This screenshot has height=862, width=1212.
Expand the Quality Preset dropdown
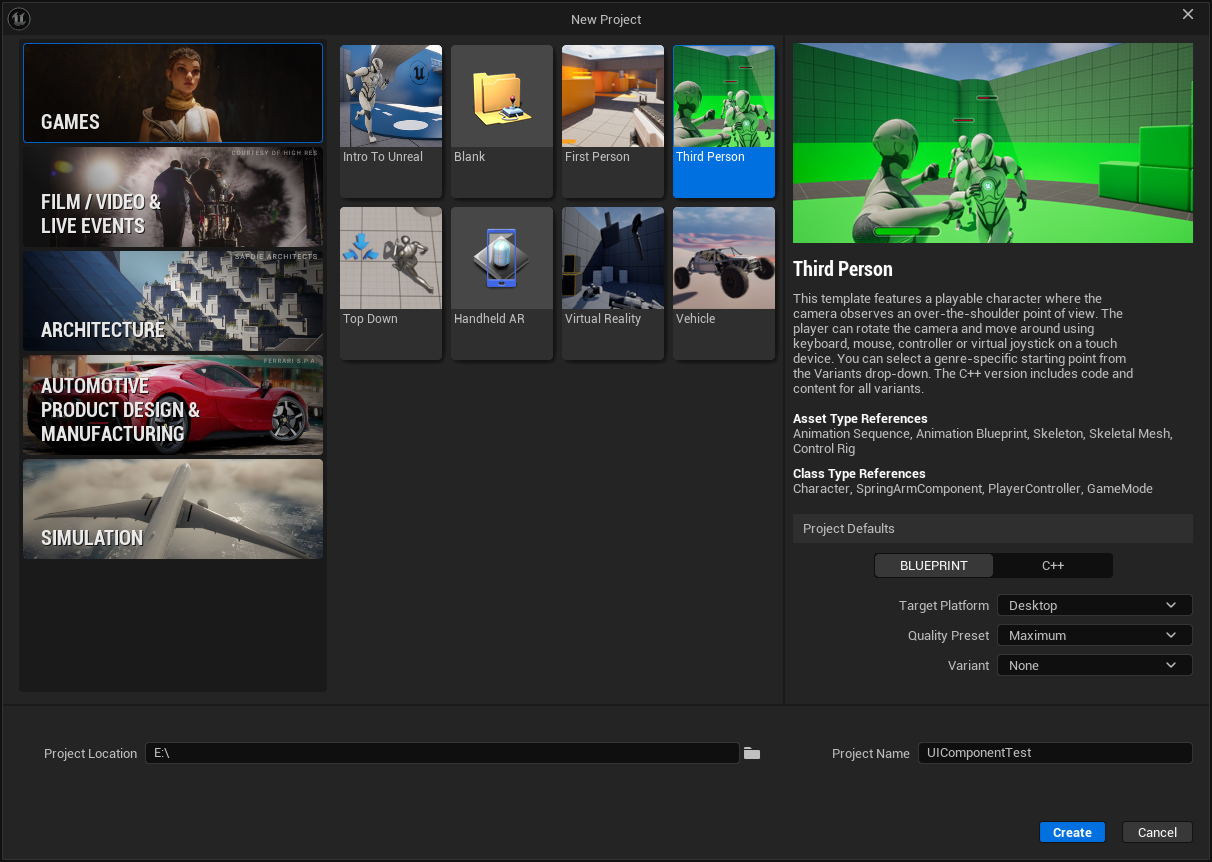(1095, 635)
